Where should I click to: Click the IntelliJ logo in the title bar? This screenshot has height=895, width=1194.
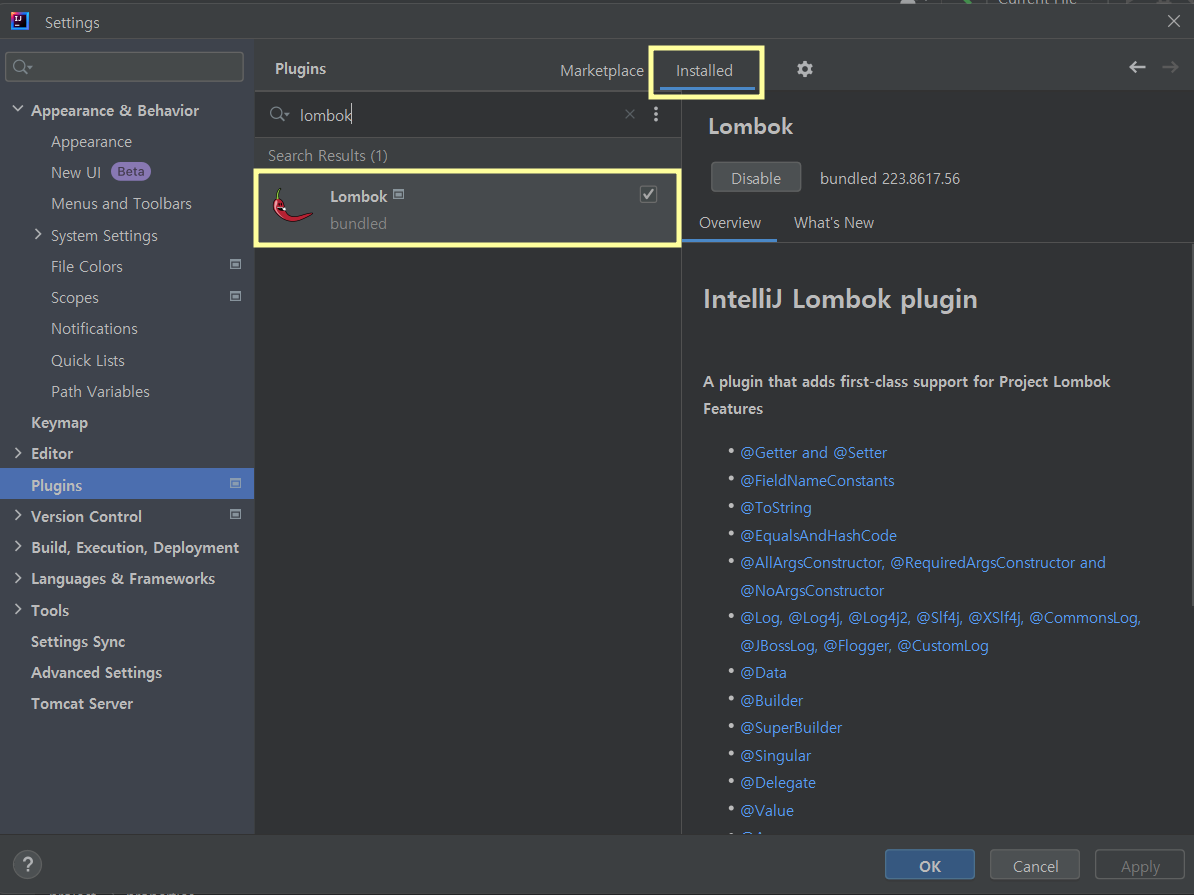(x=20, y=21)
